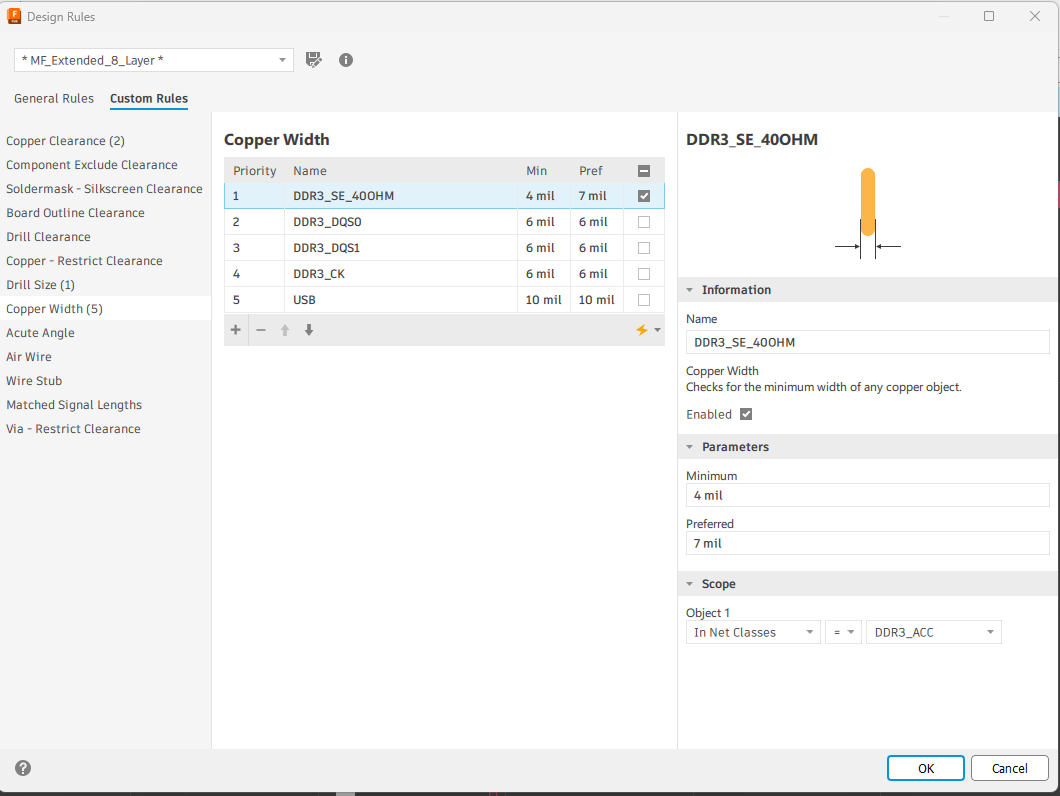The height and width of the screenshot is (796, 1060).
Task: Open the equals operator dropdown
Action: pos(843,632)
